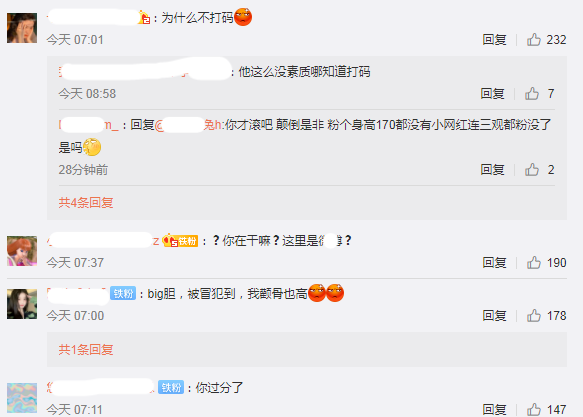Reply to the 07:37 comment

coord(494,262)
